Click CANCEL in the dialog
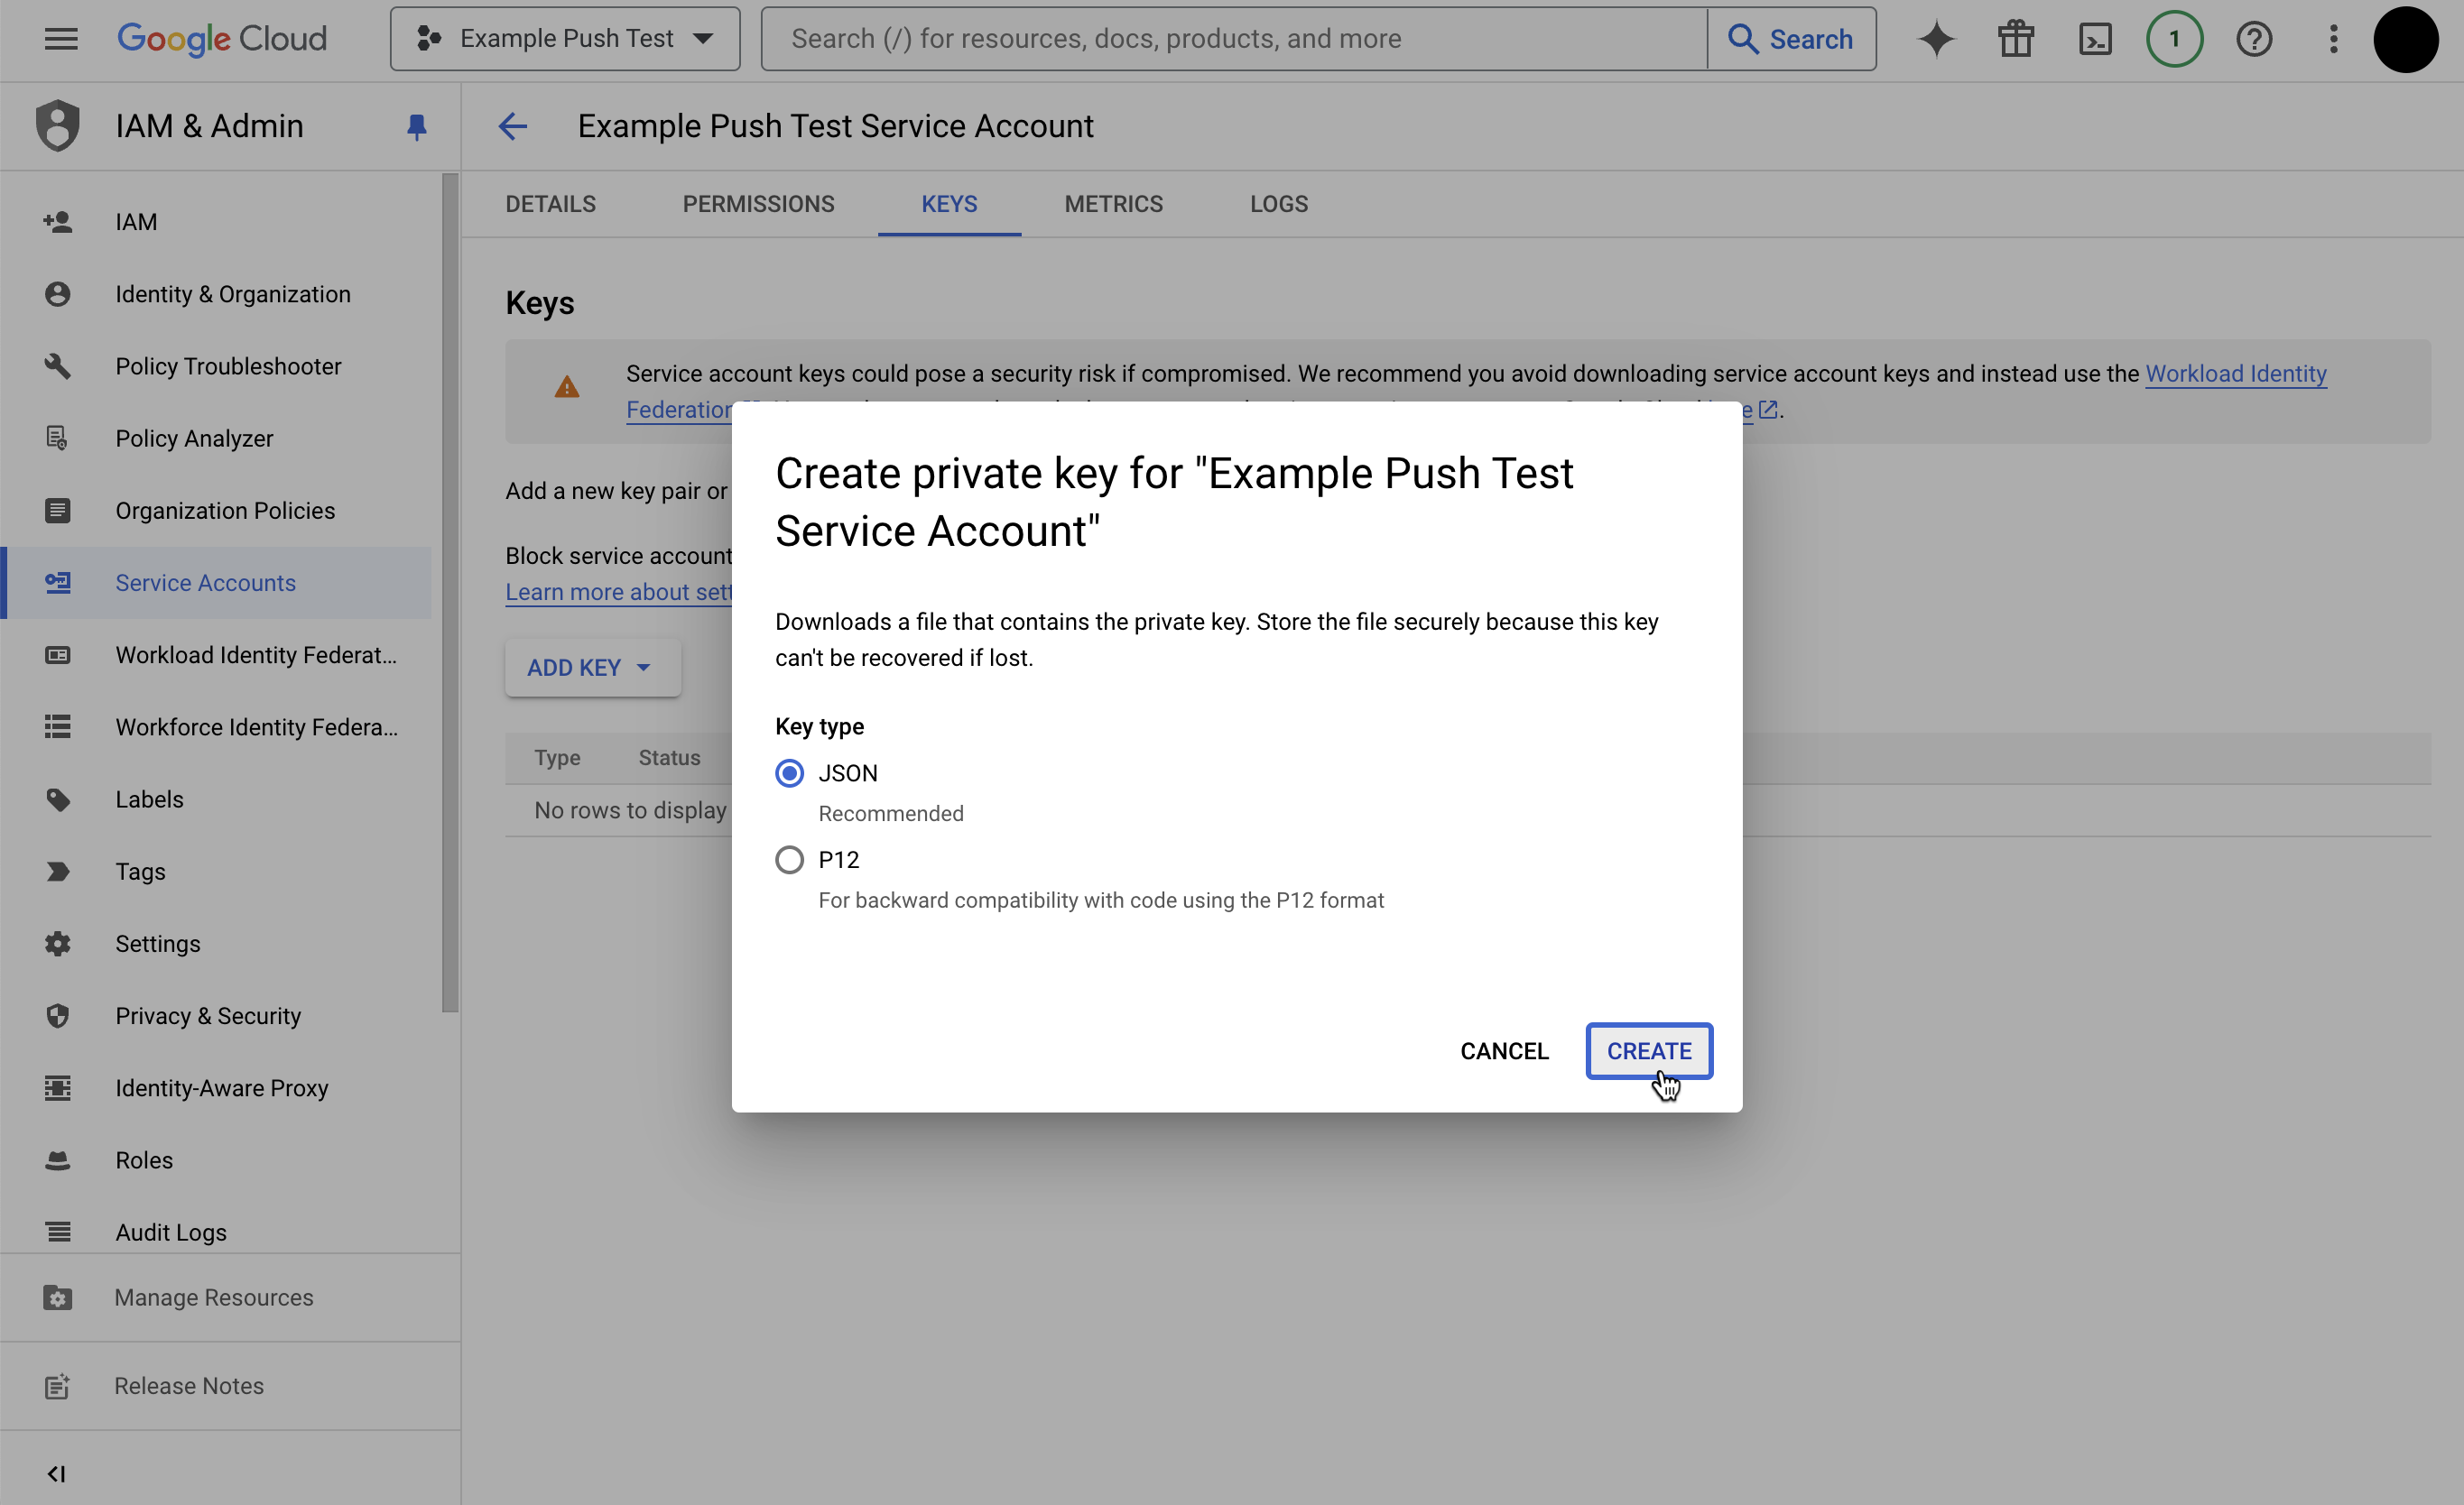 click(1504, 1051)
